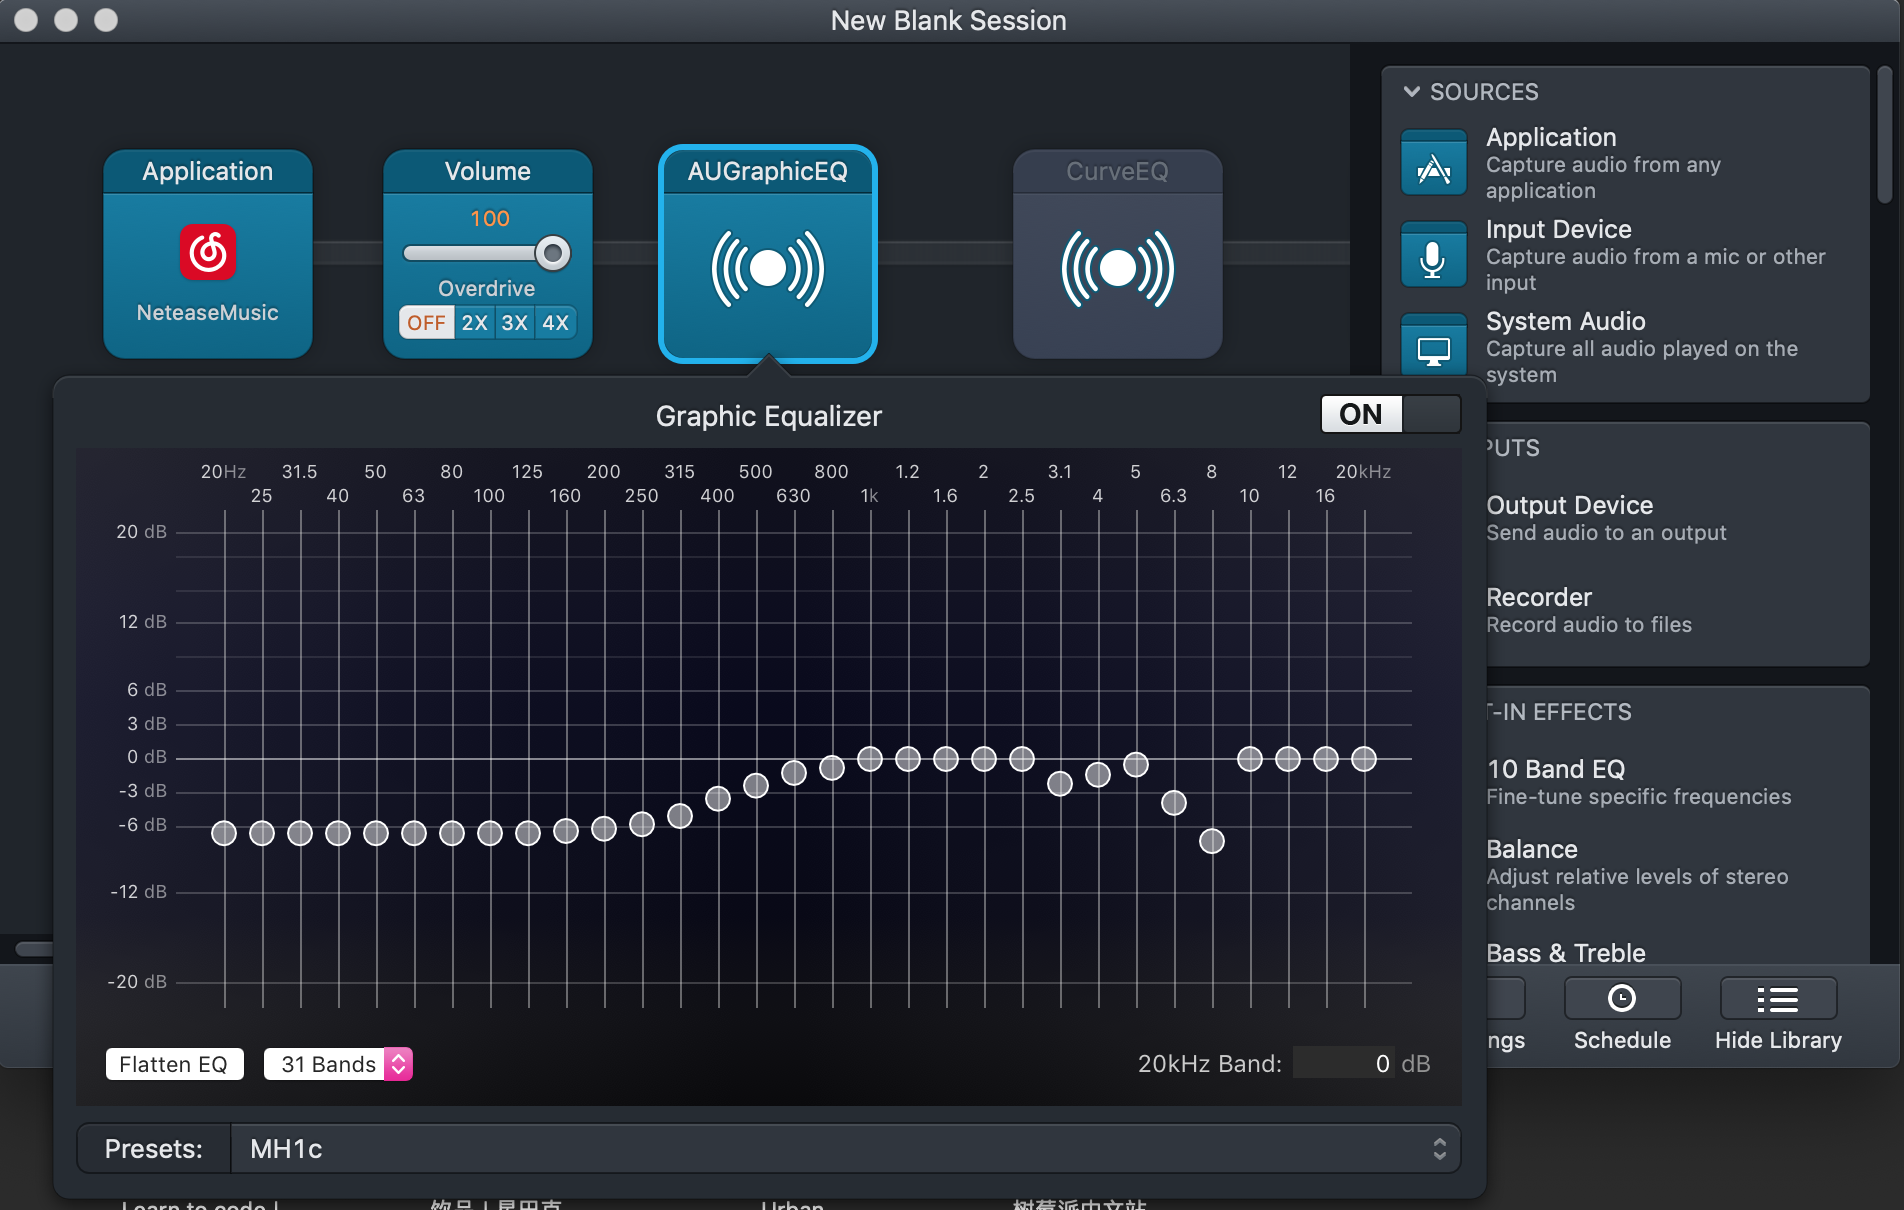Click the Volume slider knob
The image size is (1904, 1210).
pos(552,253)
